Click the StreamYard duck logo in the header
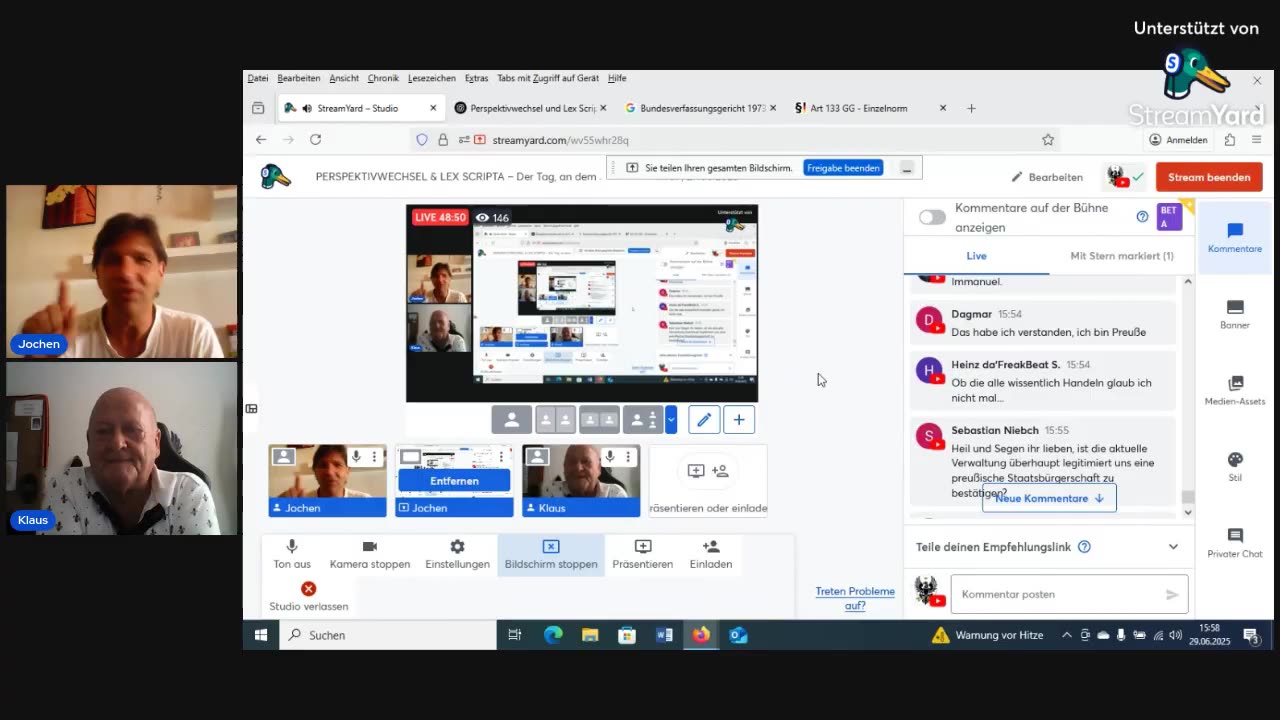 click(x=275, y=177)
